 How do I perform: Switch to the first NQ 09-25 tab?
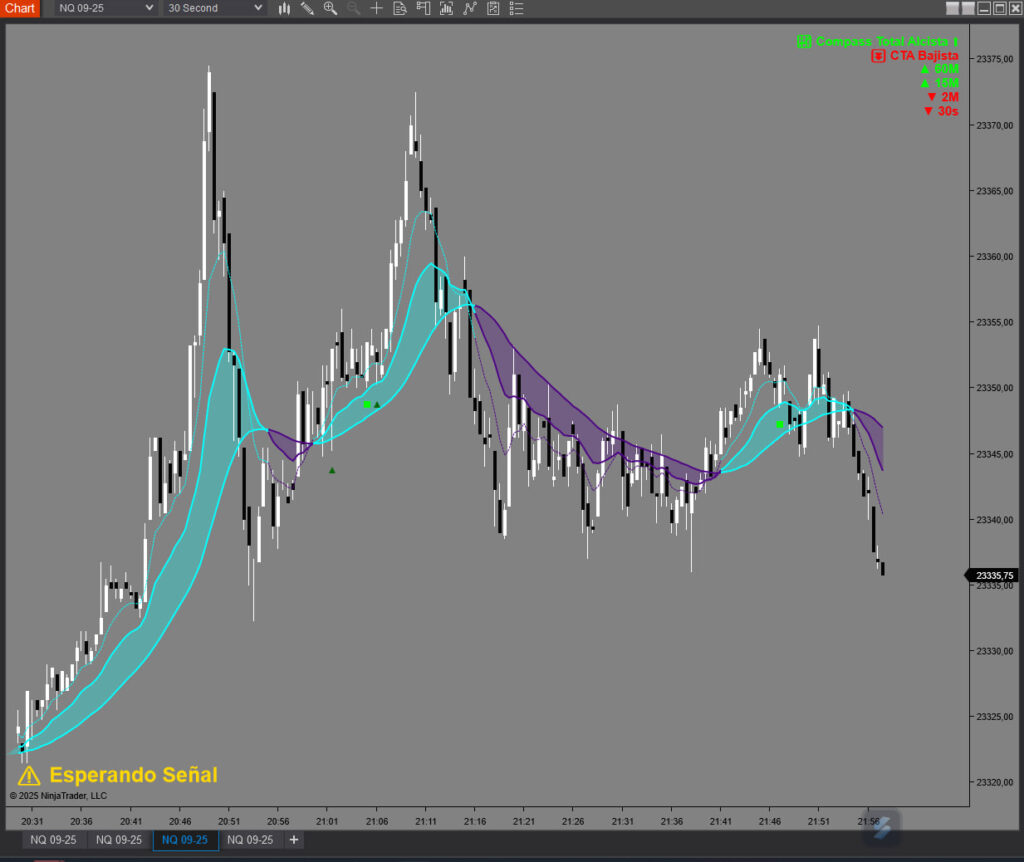coord(54,840)
